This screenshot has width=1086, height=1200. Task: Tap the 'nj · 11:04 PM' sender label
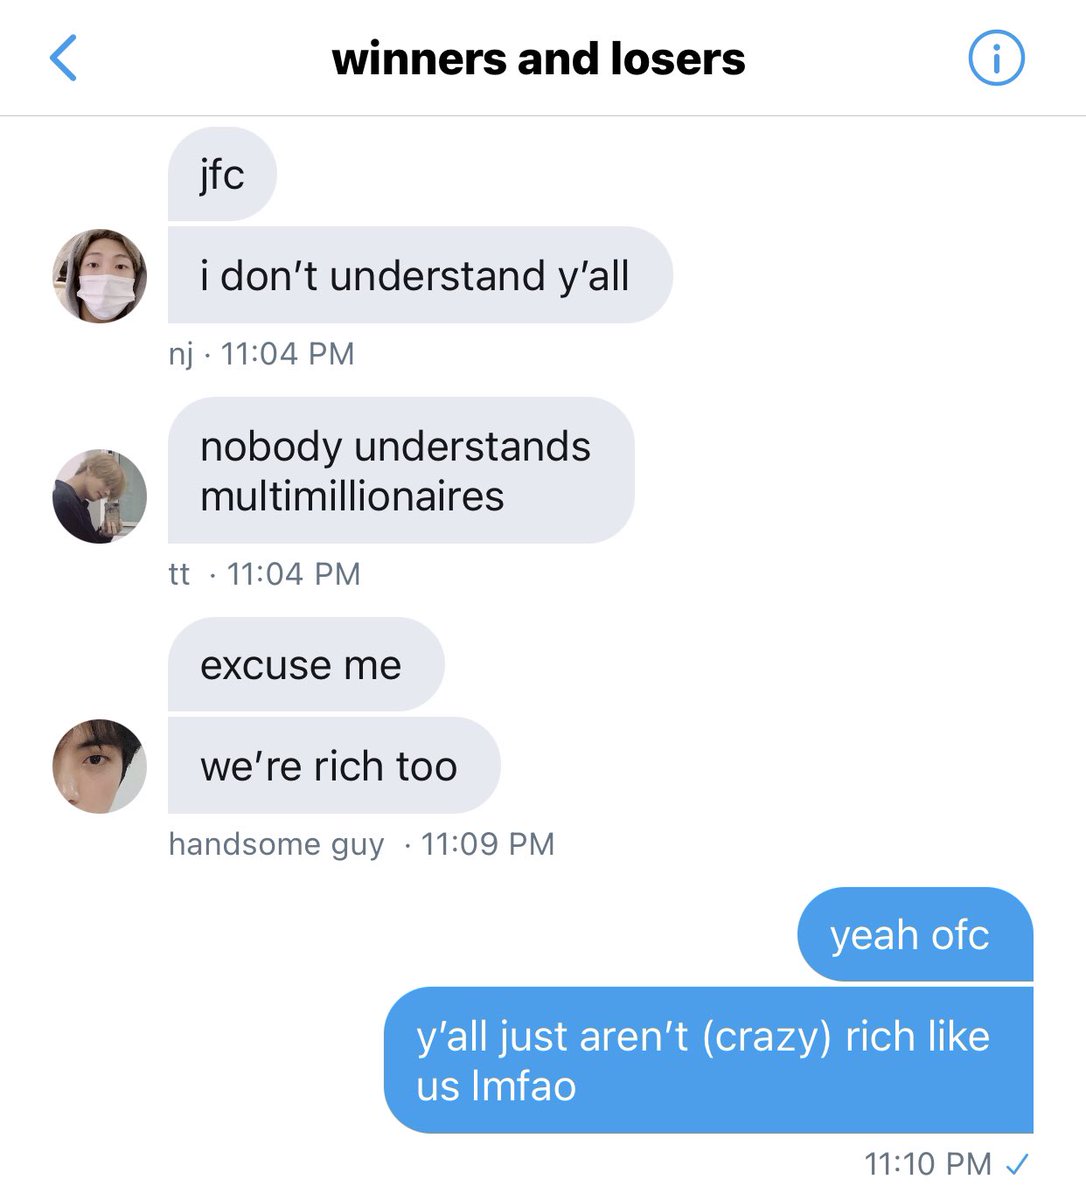pos(261,354)
